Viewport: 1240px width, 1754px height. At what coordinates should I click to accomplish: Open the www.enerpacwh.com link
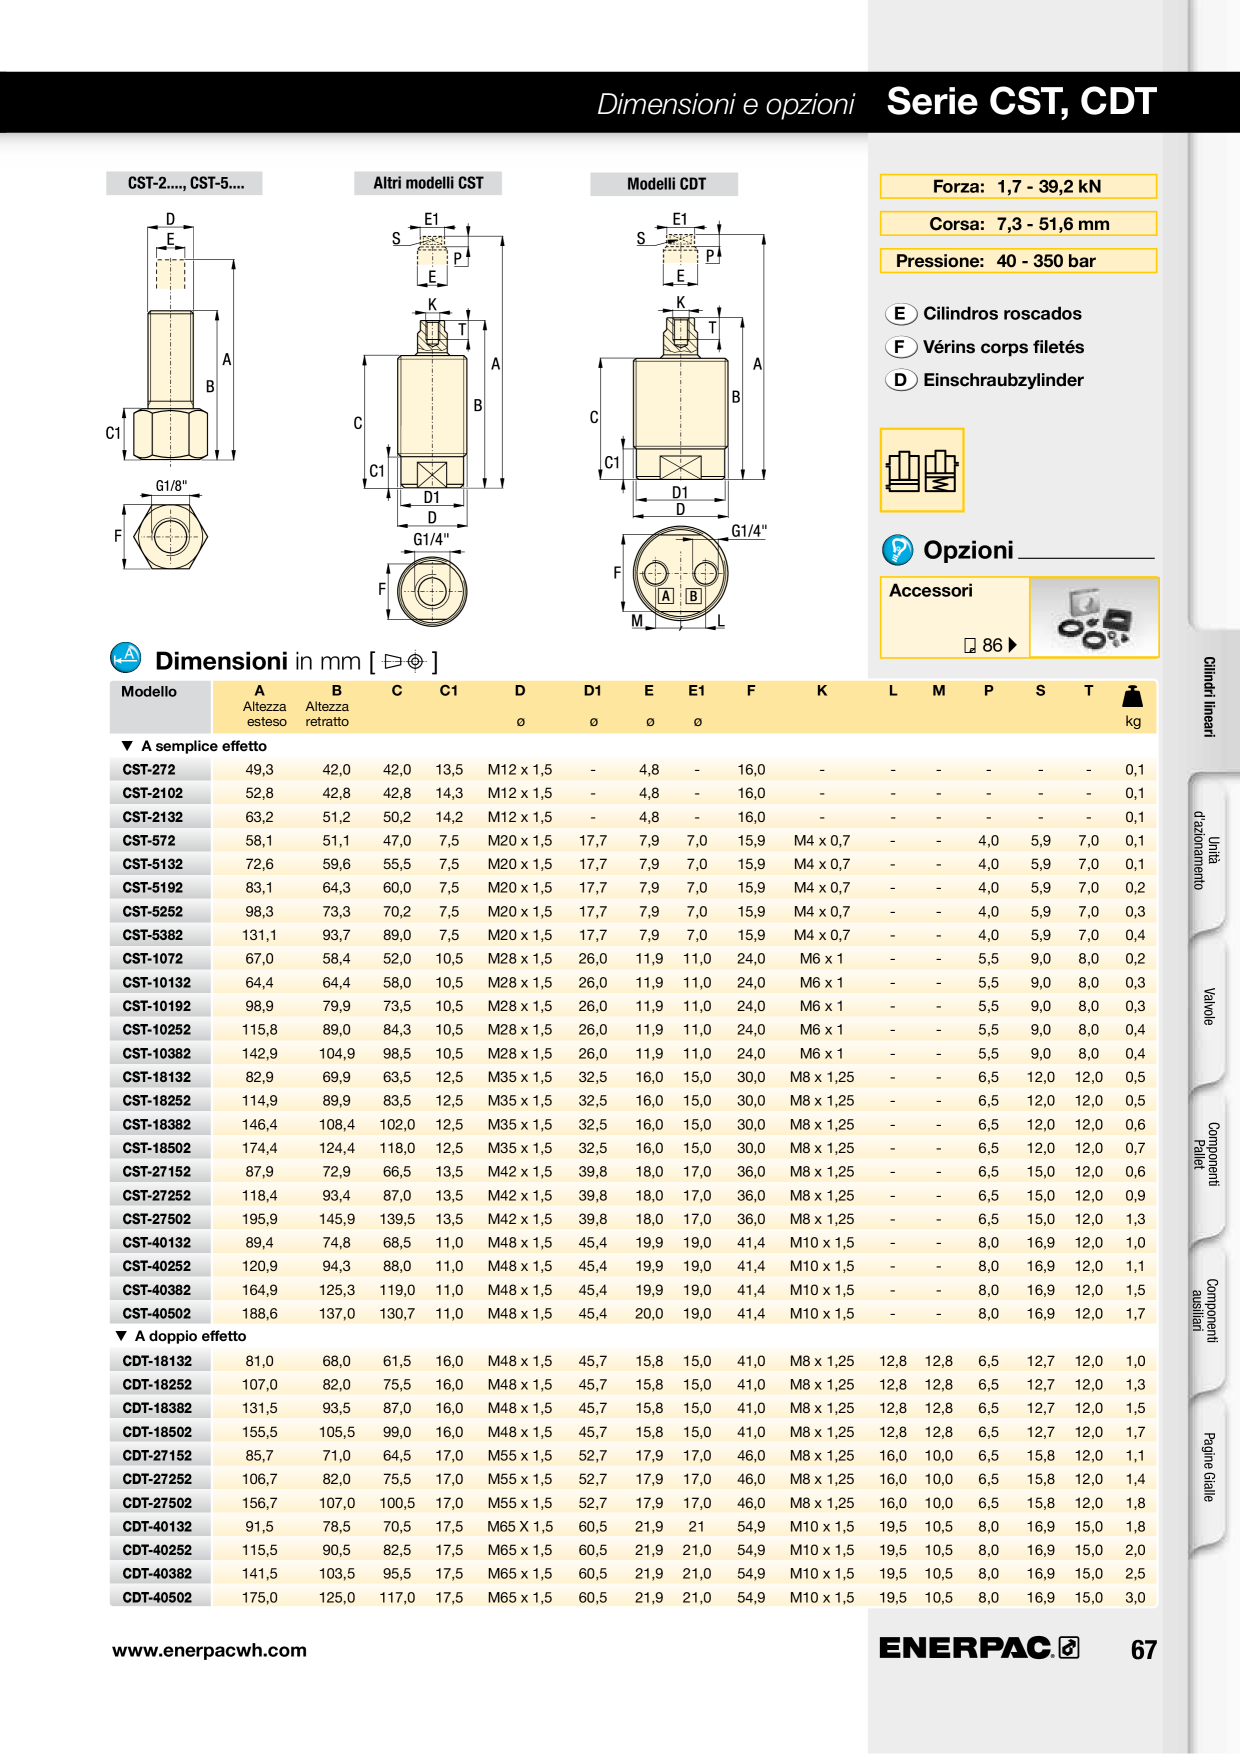[209, 1650]
